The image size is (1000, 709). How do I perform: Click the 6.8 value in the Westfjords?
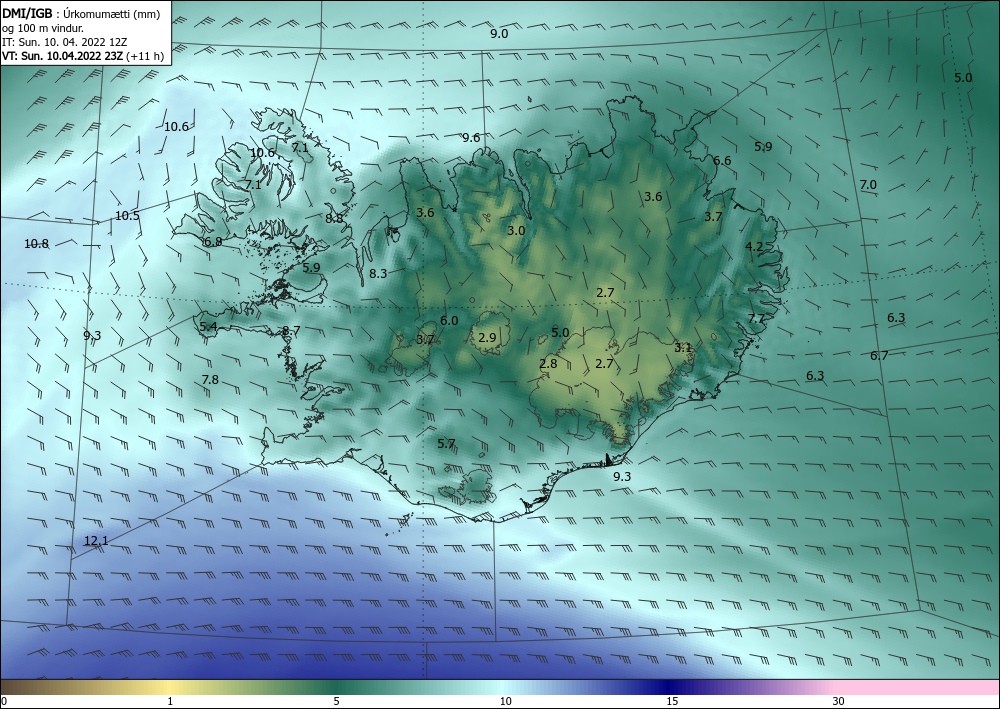212,242
